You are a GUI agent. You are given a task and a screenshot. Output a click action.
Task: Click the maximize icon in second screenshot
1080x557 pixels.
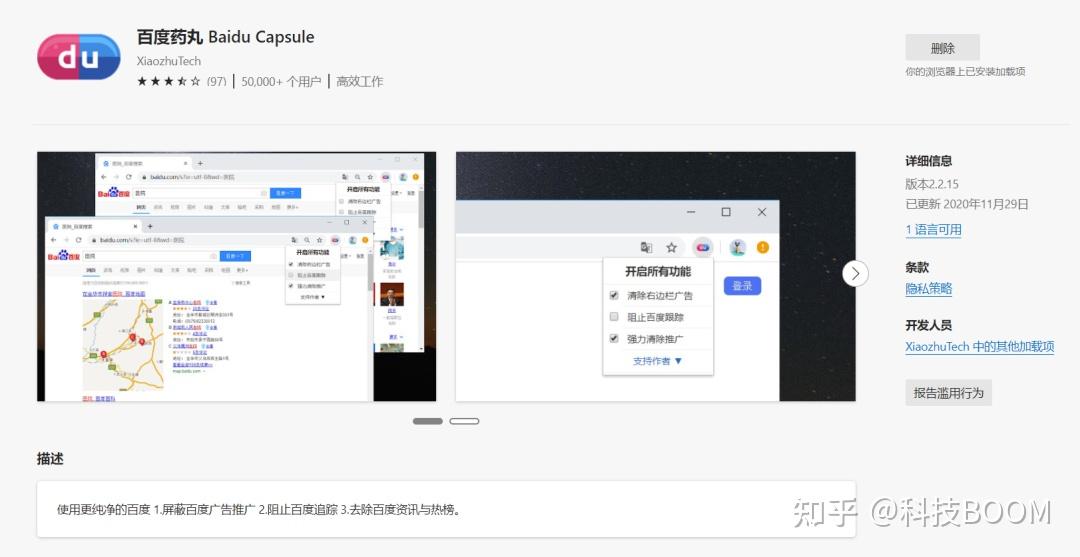726,212
